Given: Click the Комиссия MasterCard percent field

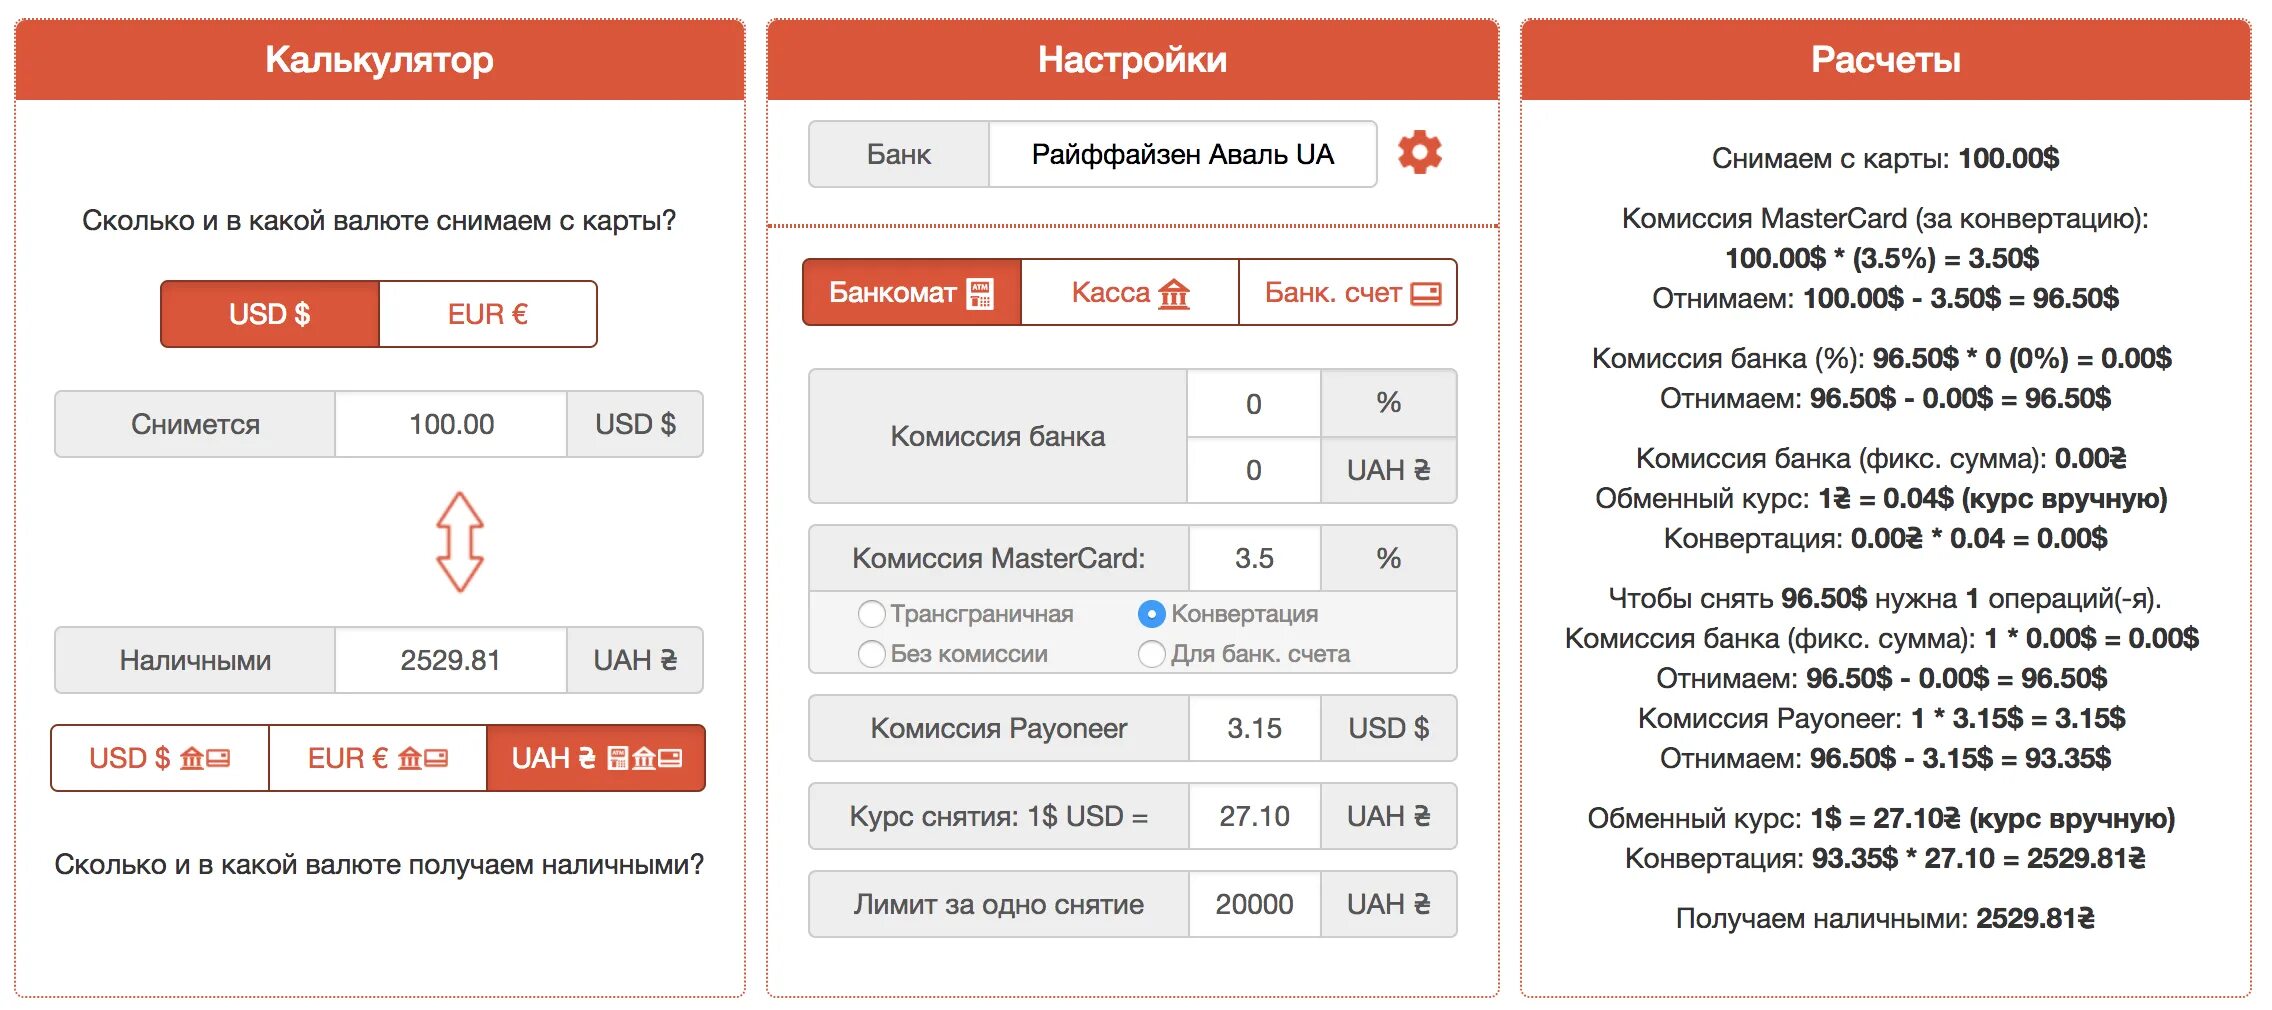Looking at the screenshot, I should click(1254, 558).
